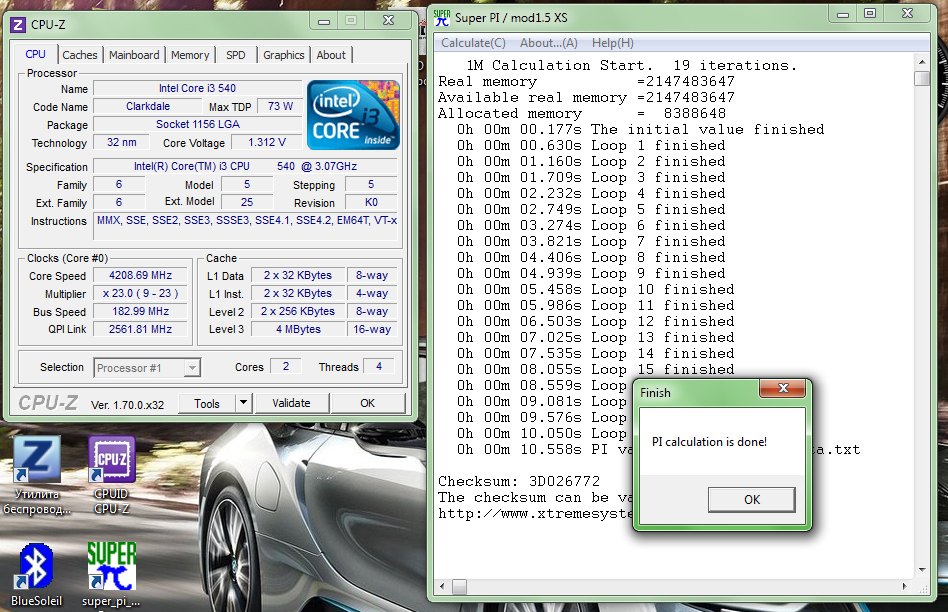This screenshot has height=612, width=948.
Task: Click the horizontal scrollbar right arrow in Super PI
Action: pyautogui.click(x=904, y=586)
